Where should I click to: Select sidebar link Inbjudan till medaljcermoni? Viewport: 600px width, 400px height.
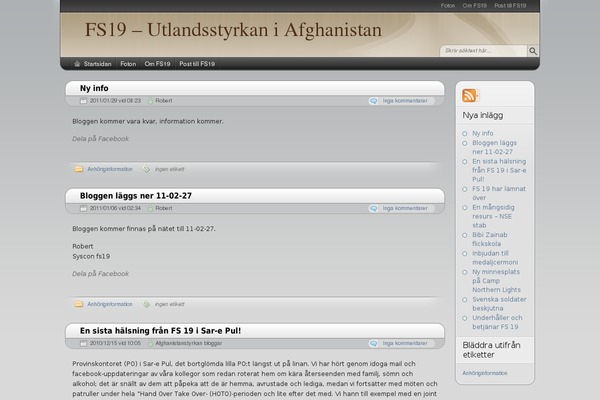coord(495,258)
